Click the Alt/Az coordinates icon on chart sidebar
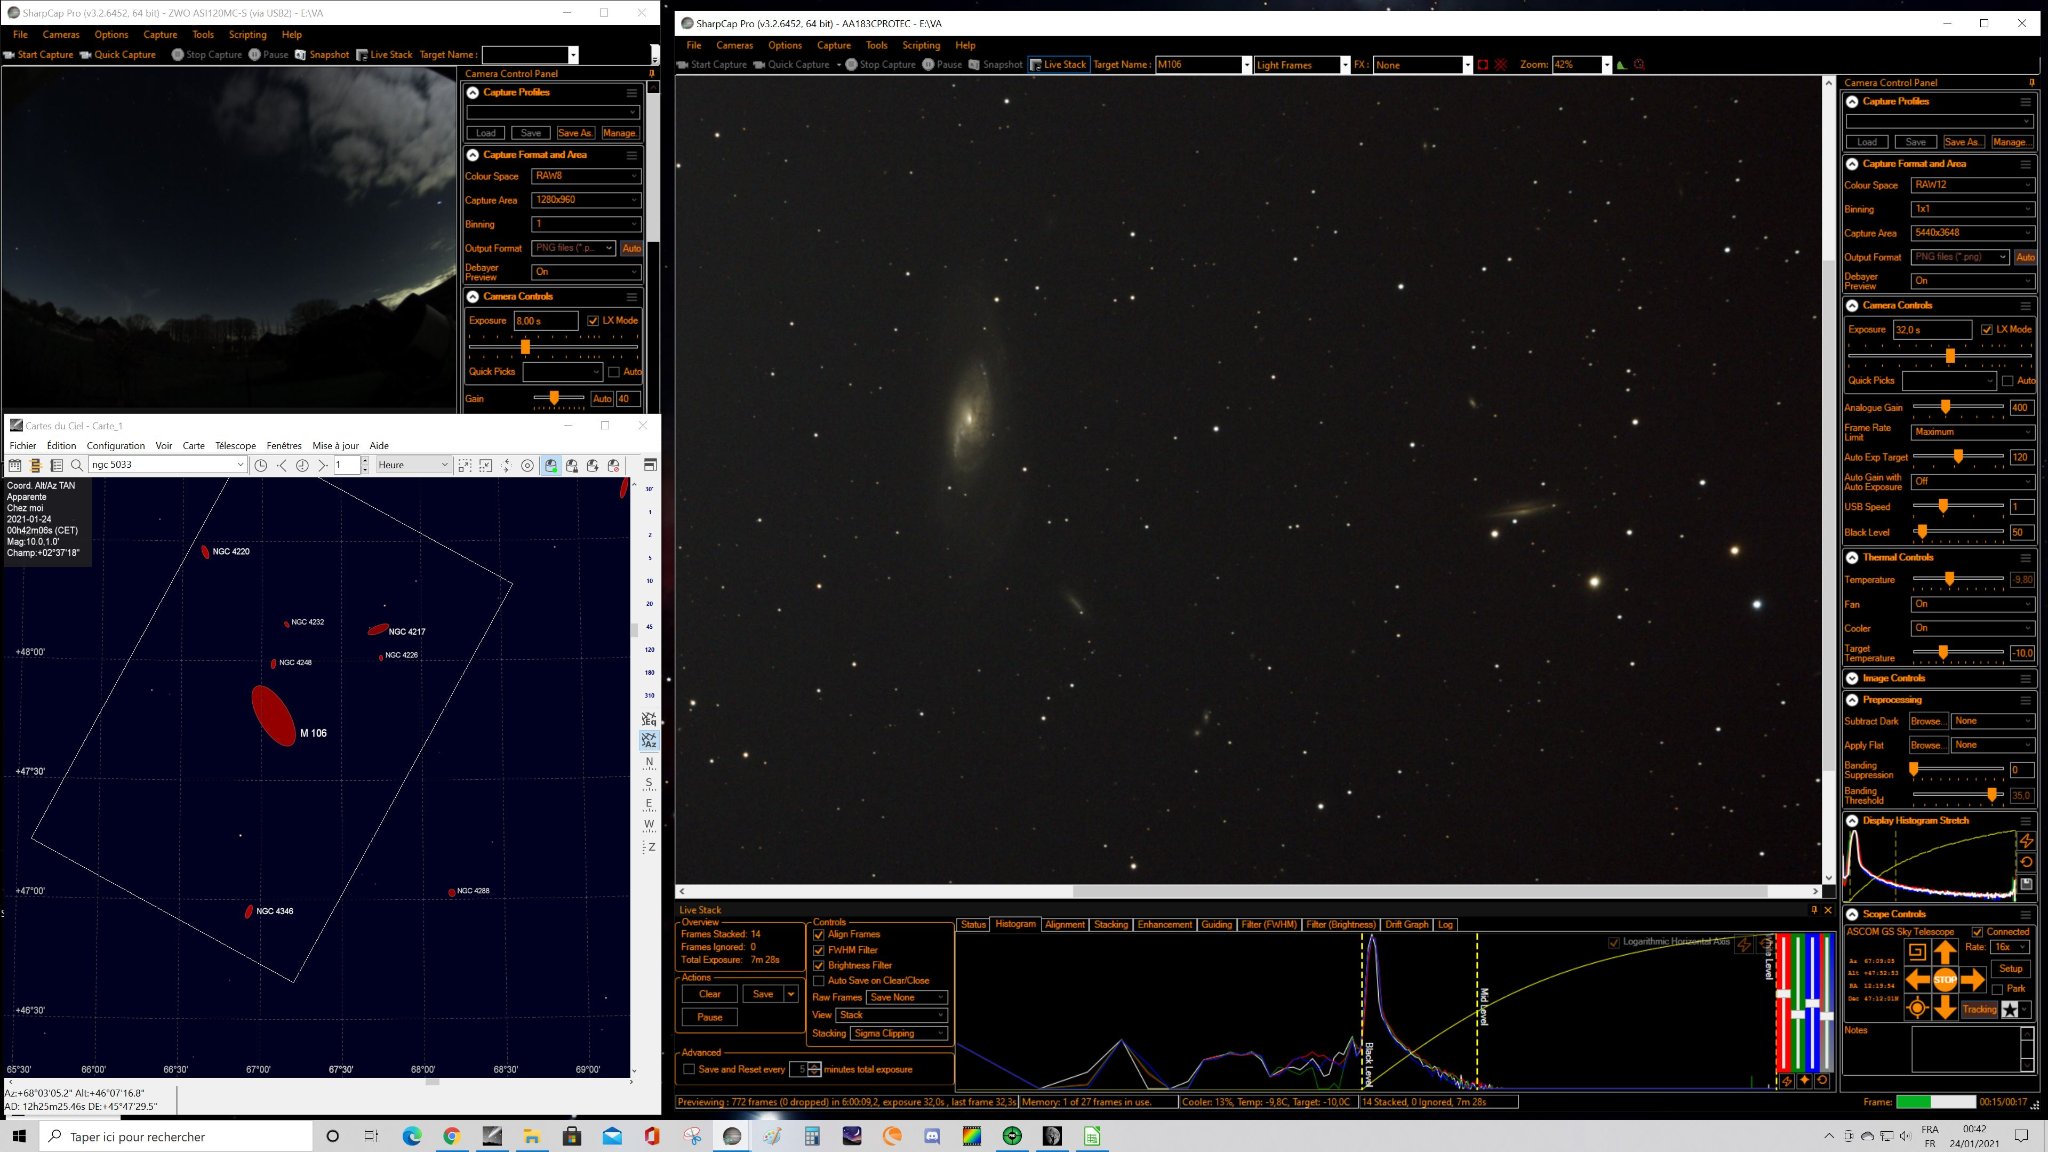This screenshot has height=1152, width=2048. click(x=649, y=741)
